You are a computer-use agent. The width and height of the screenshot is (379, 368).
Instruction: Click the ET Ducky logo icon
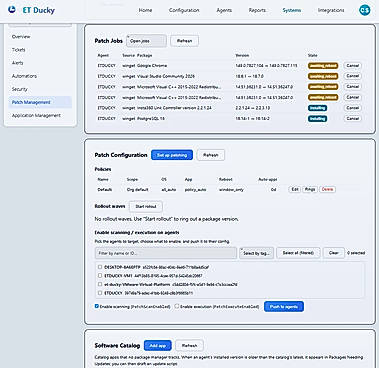click(x=12, y=10)
